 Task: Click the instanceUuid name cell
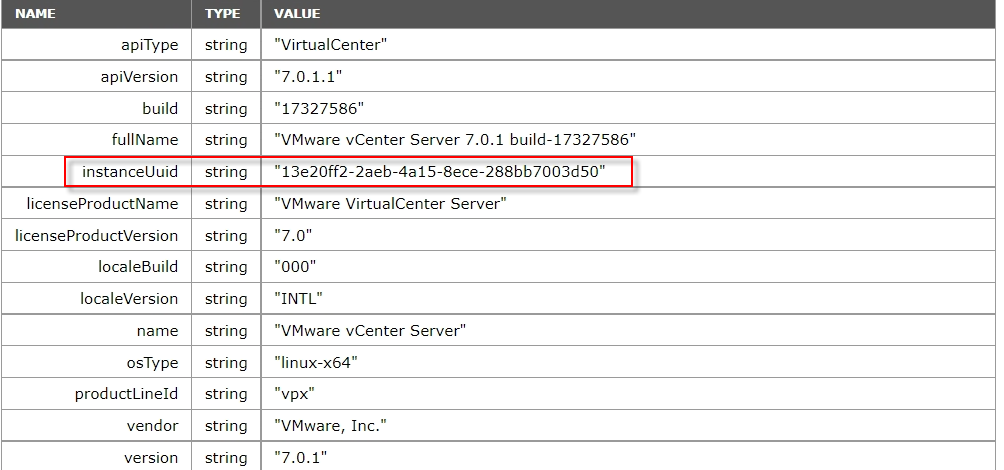click(x=96, y=172)
